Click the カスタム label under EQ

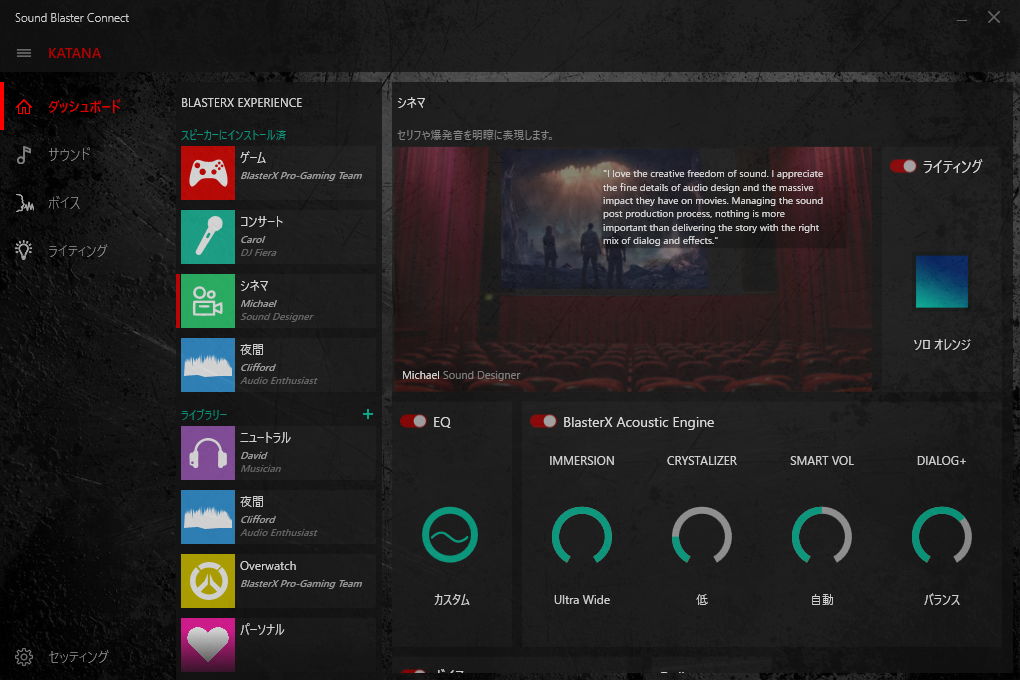click(x=451, y=600)
